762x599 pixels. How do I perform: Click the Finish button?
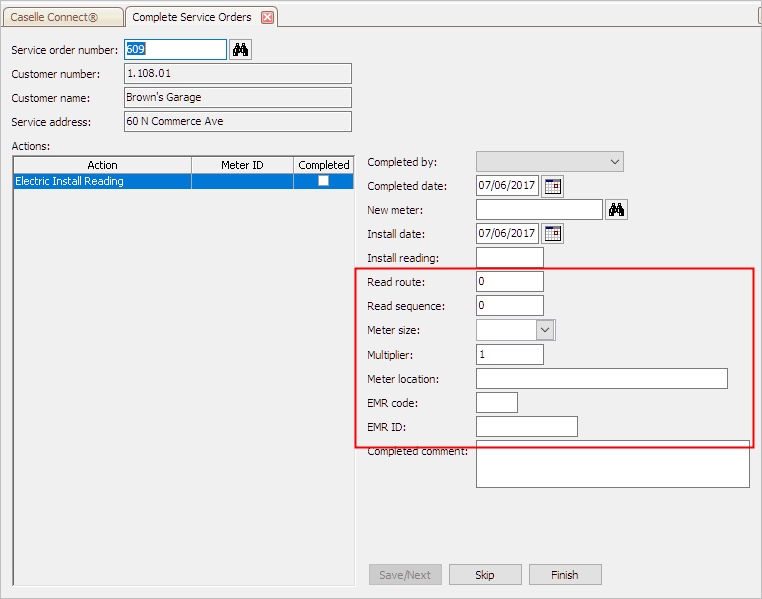pos(565,575)
